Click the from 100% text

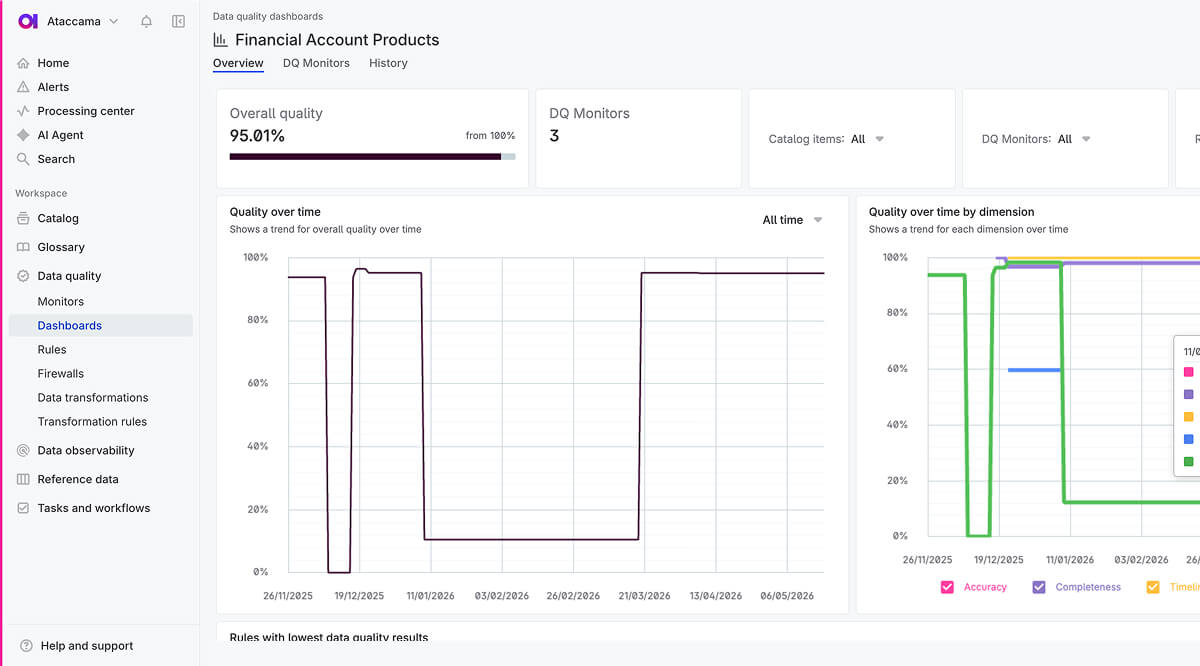pyautogui.click(x=490, y=136)
